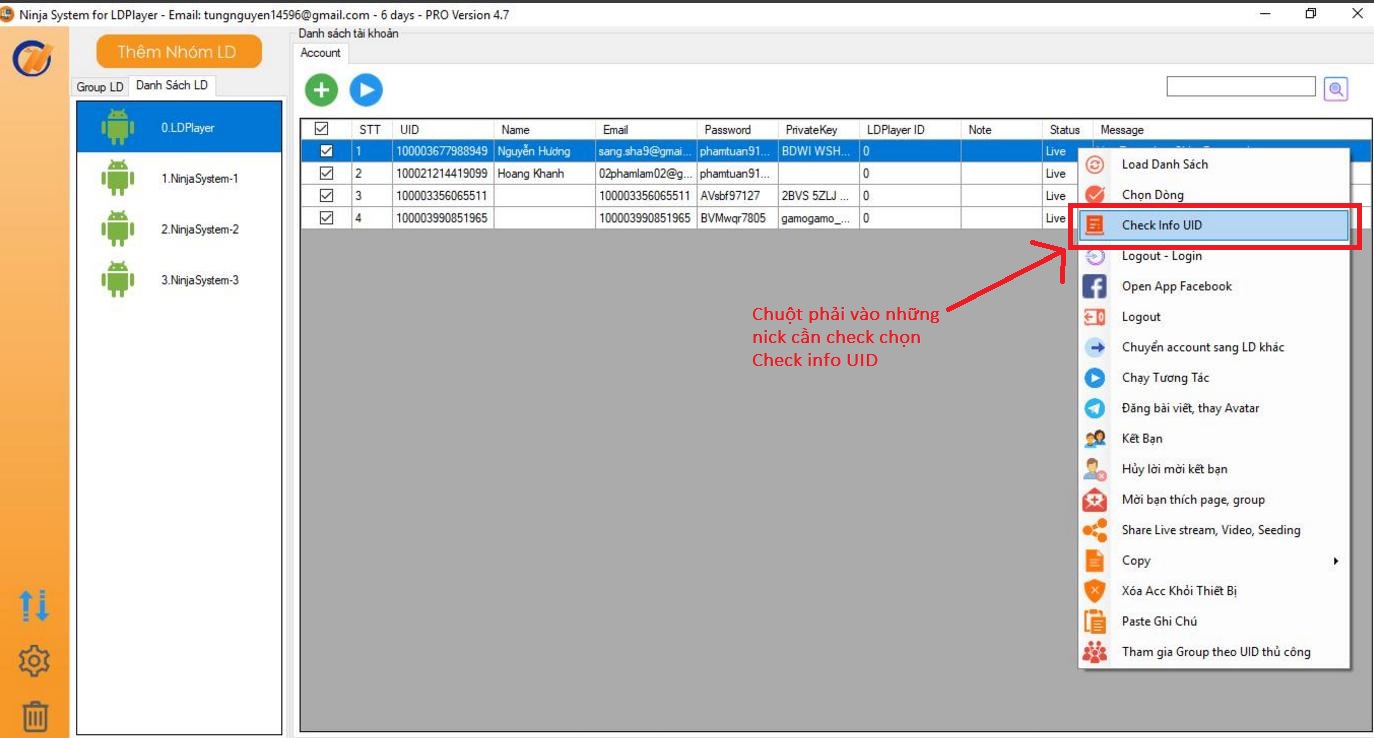This screenshot has height=738, width=1374.
Task: Sort by the Email column header
Action: pyautogui.click(x=646, y=130)
